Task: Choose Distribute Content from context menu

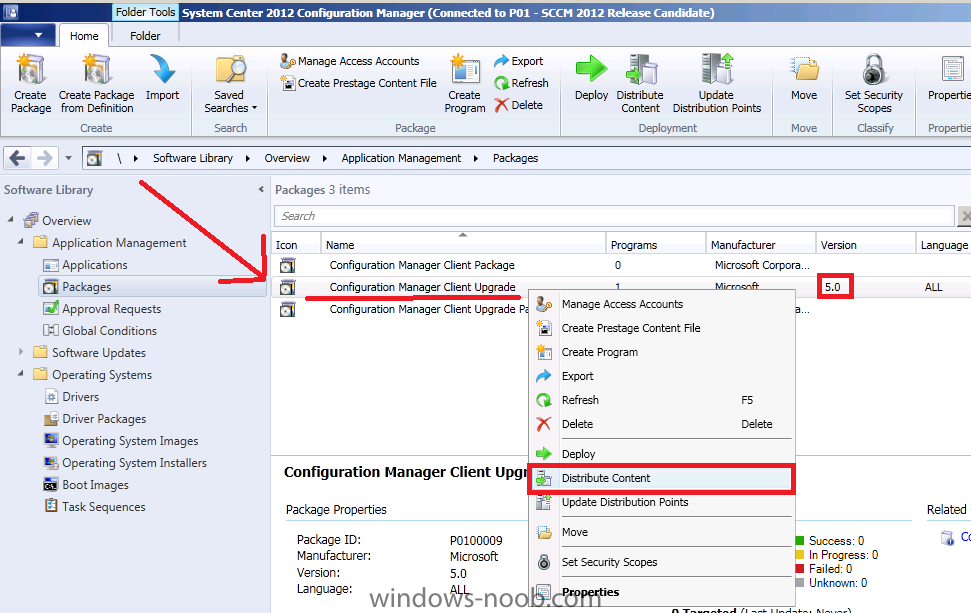Action: click(x=661, y=478)
